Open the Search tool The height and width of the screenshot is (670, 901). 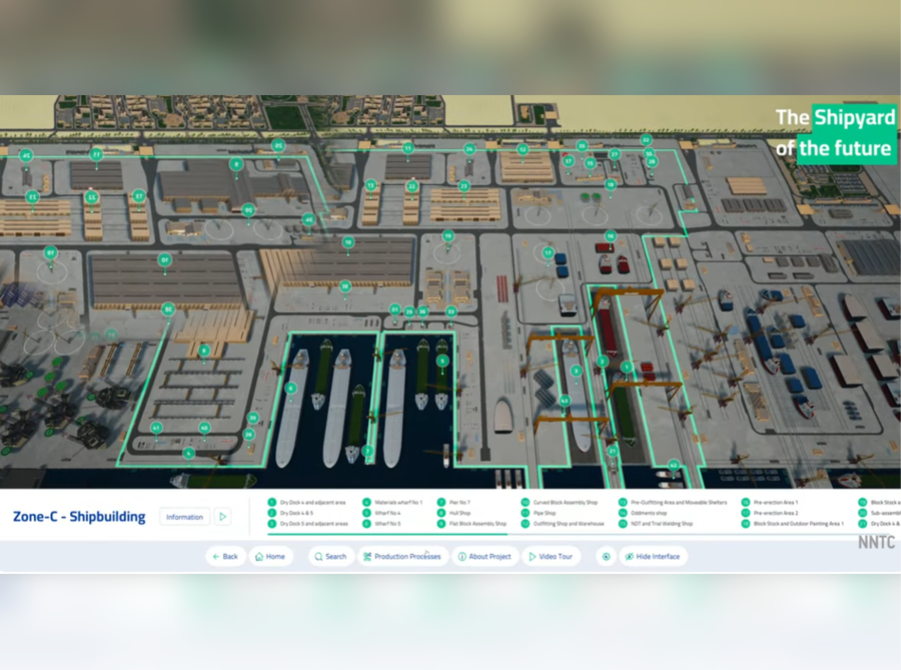click(x=330, y=556)
